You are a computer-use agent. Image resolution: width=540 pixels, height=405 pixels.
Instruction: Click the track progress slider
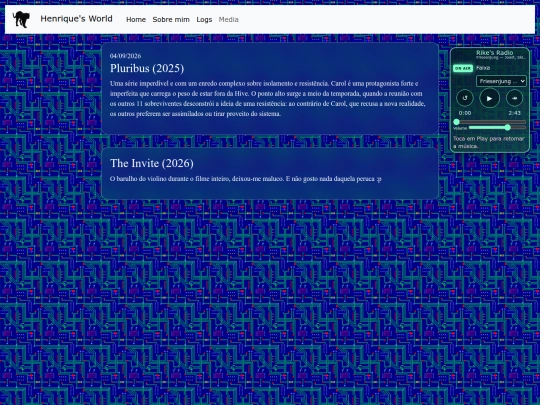489,122
